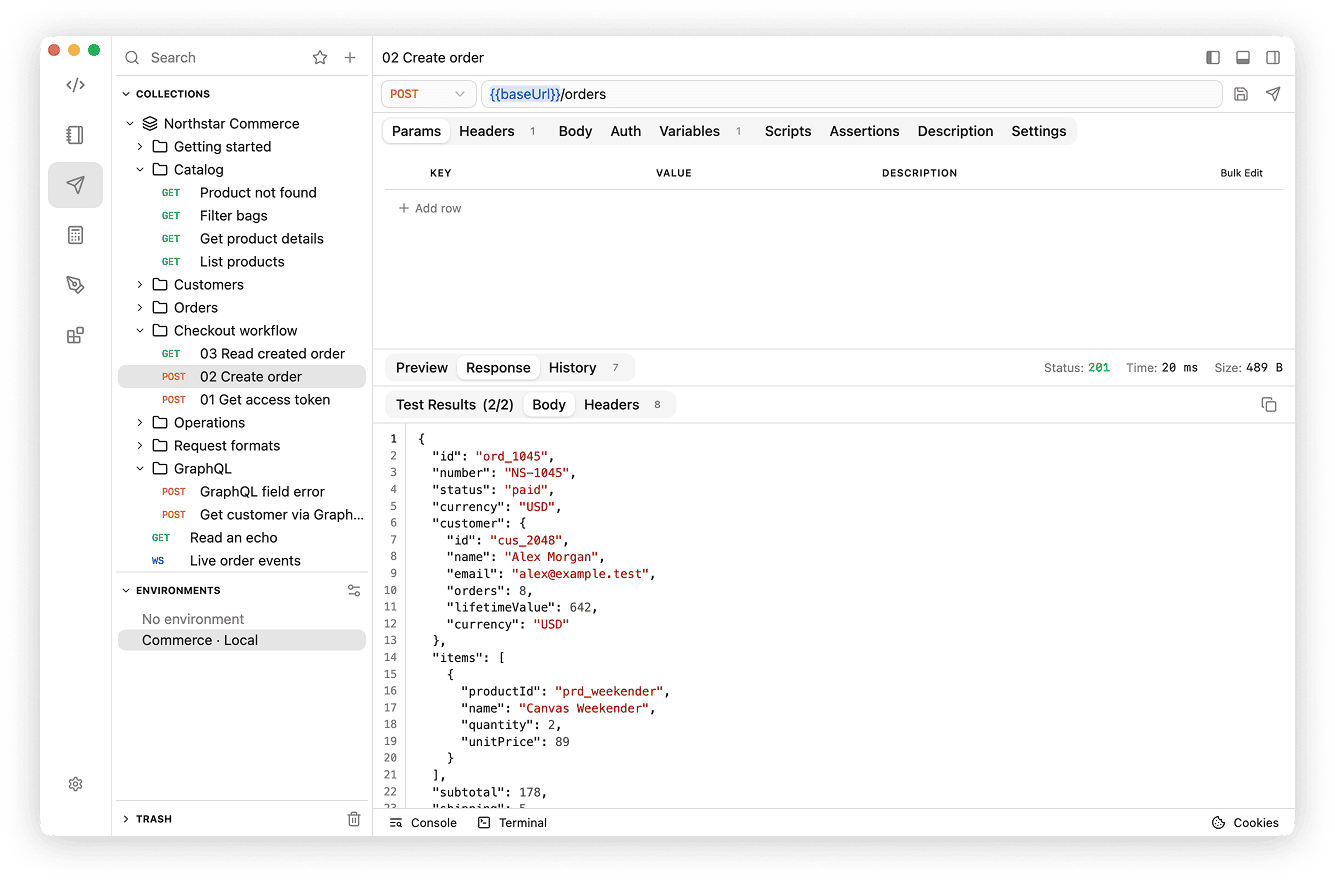Image resolution: width=1335 pixels, height=880 pixels.
Task: Open the POST method dropdown
Action: (428, 94)
